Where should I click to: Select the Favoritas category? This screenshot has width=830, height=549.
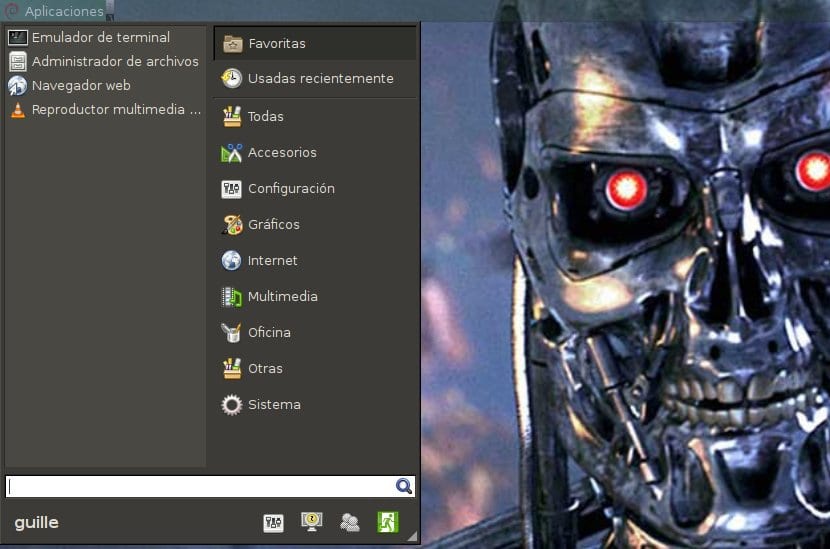pyautogui.click(x=315, y=43)
